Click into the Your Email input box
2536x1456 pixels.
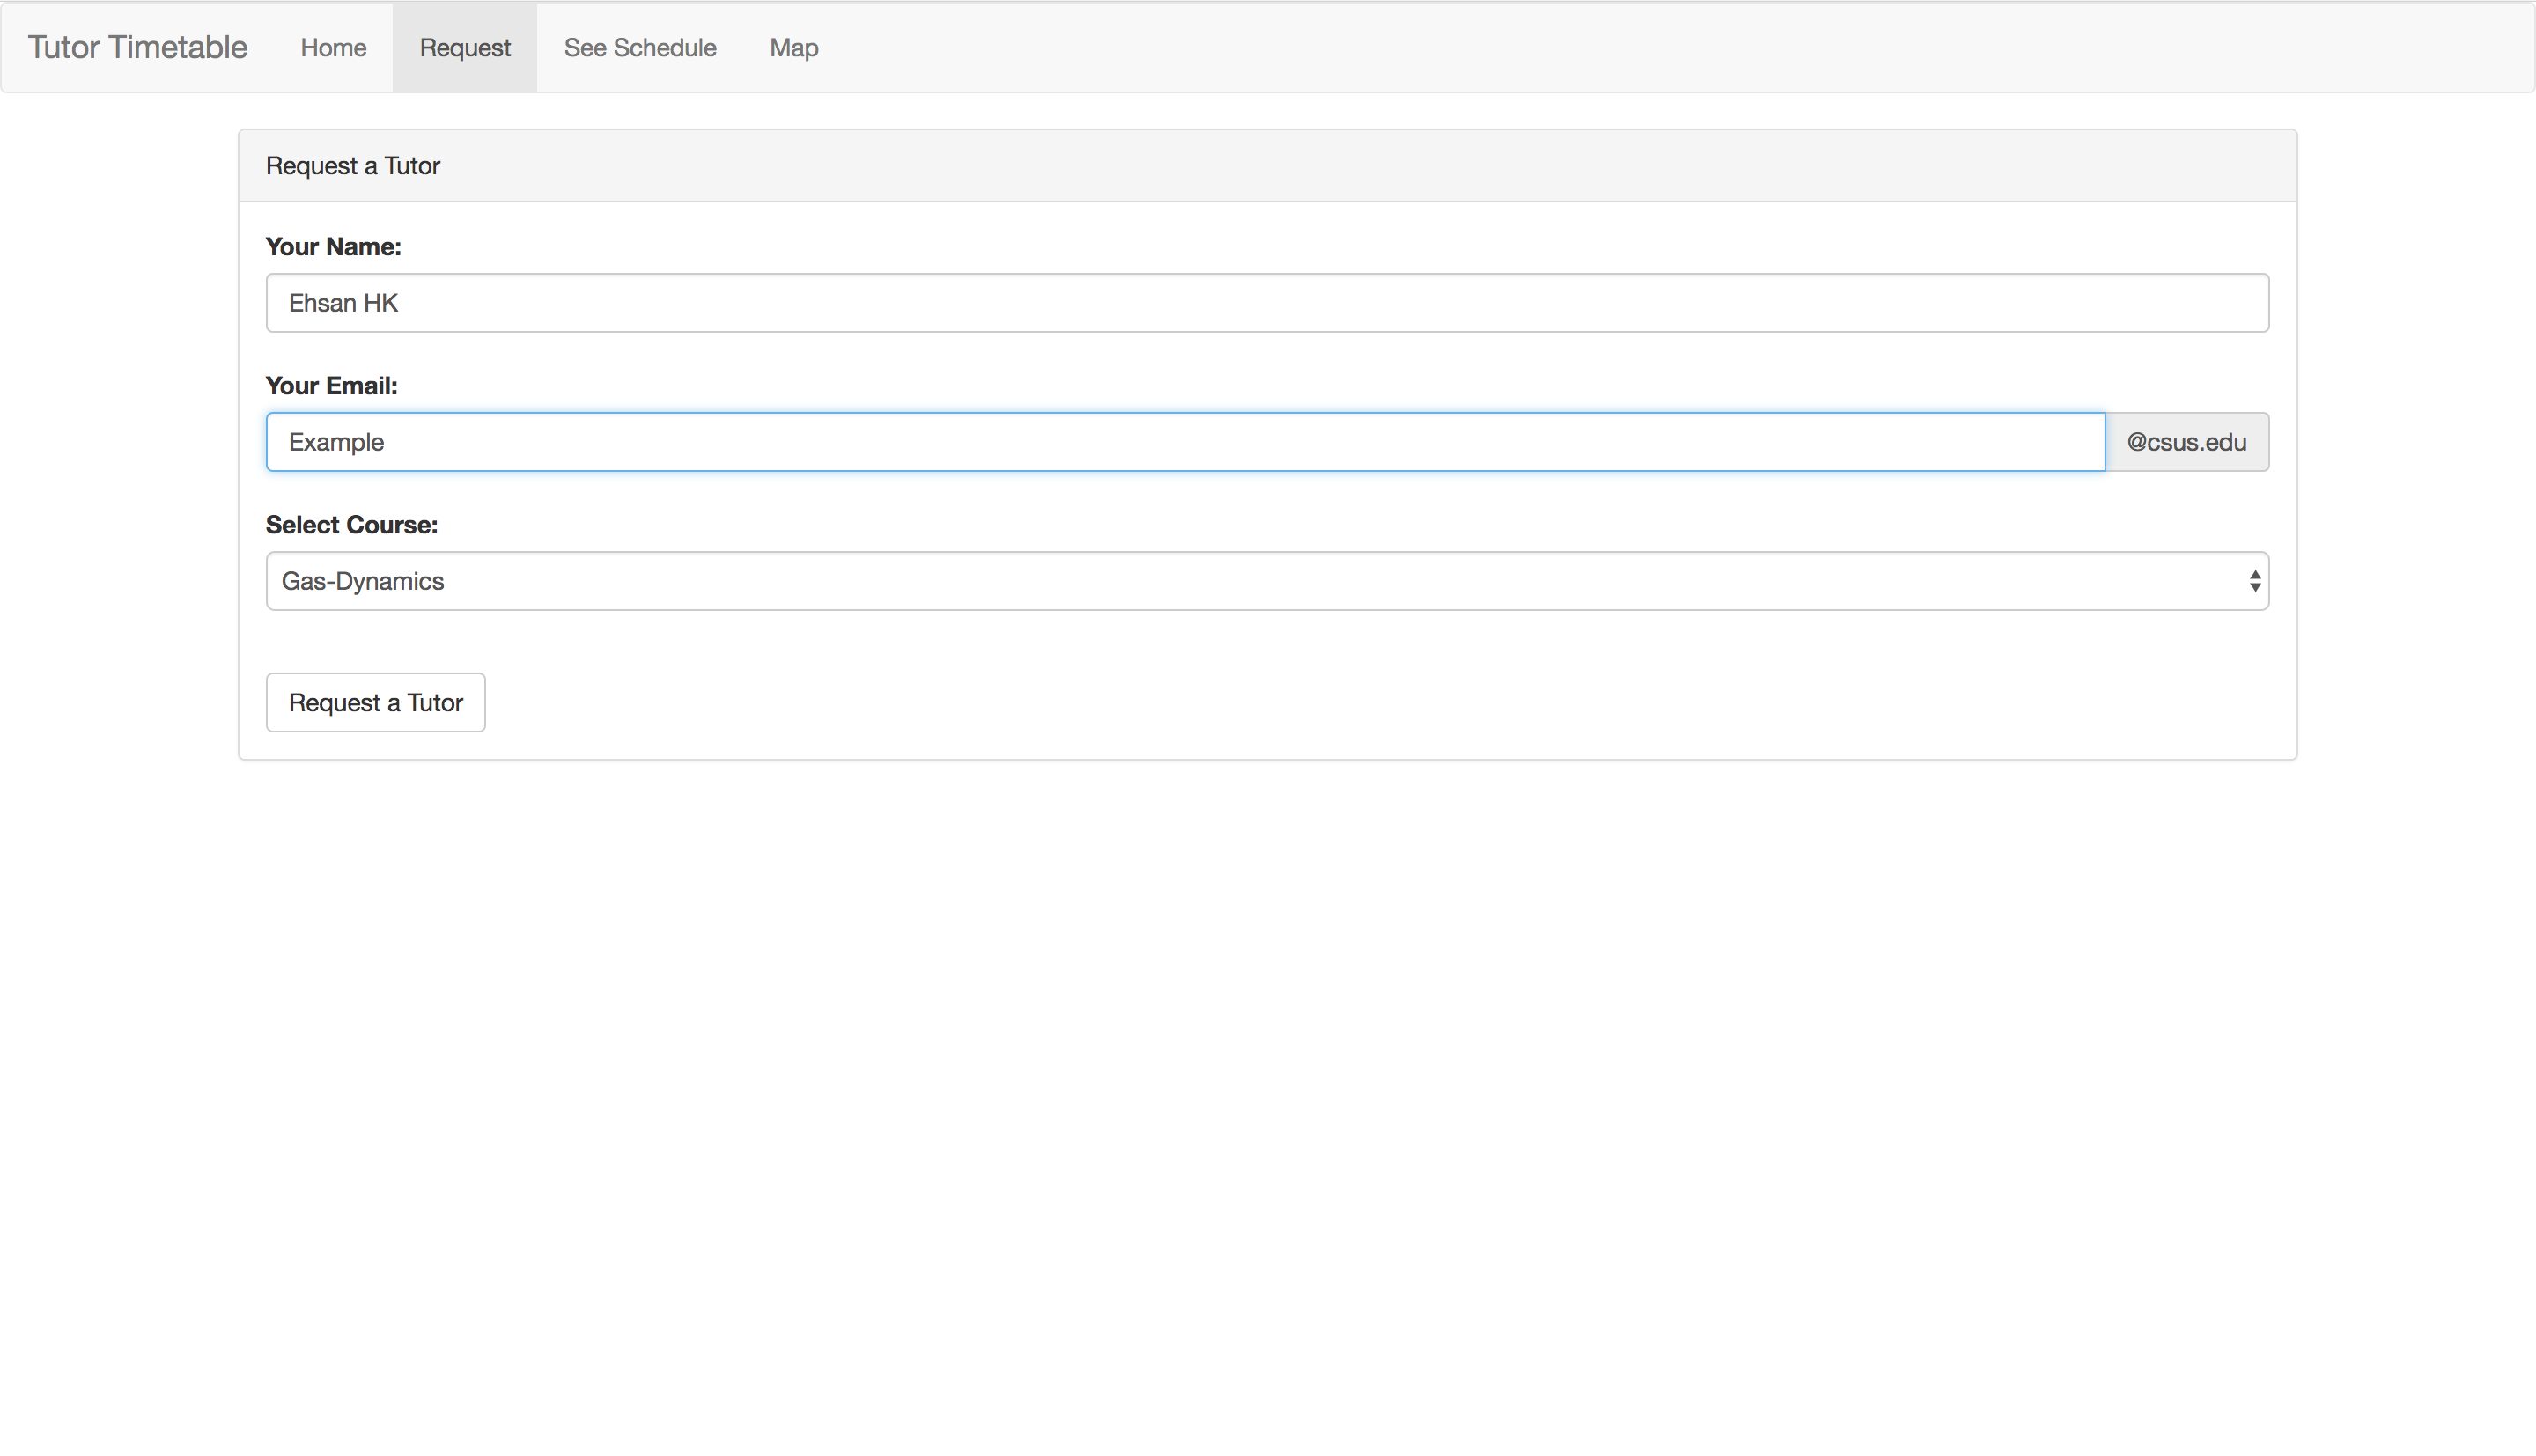pyautogui.click(x=1184, y=441)
